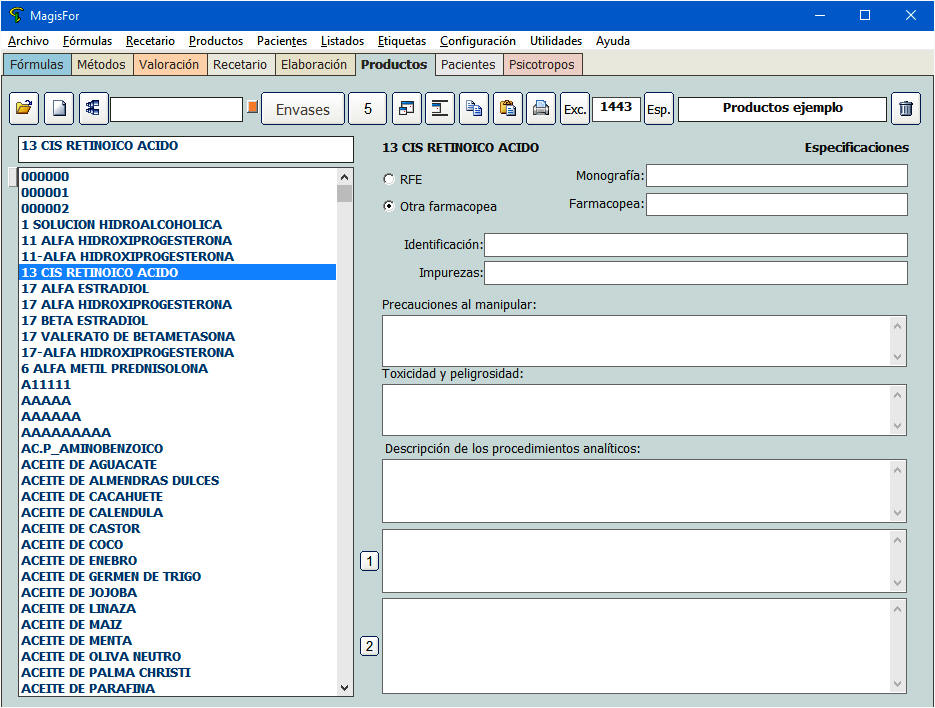Select 17 VALERATO DE BETAMETASONA entry
Viewport: 935px width, 708px height.
tap(178, 336)
